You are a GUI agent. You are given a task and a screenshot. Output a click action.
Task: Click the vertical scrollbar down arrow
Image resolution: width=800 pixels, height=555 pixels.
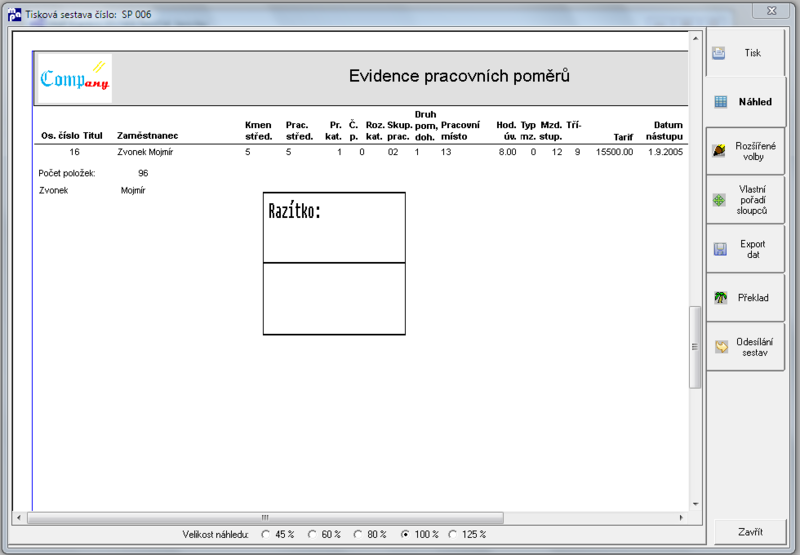point(695,504)
